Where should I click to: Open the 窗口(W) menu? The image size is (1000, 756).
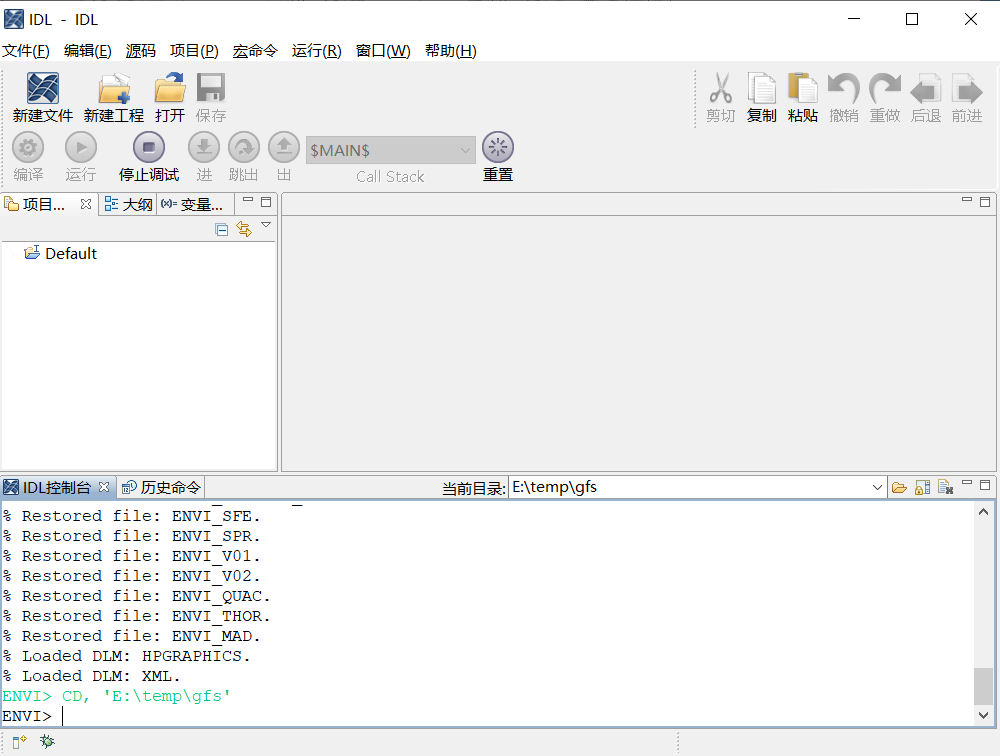point(383,50)
